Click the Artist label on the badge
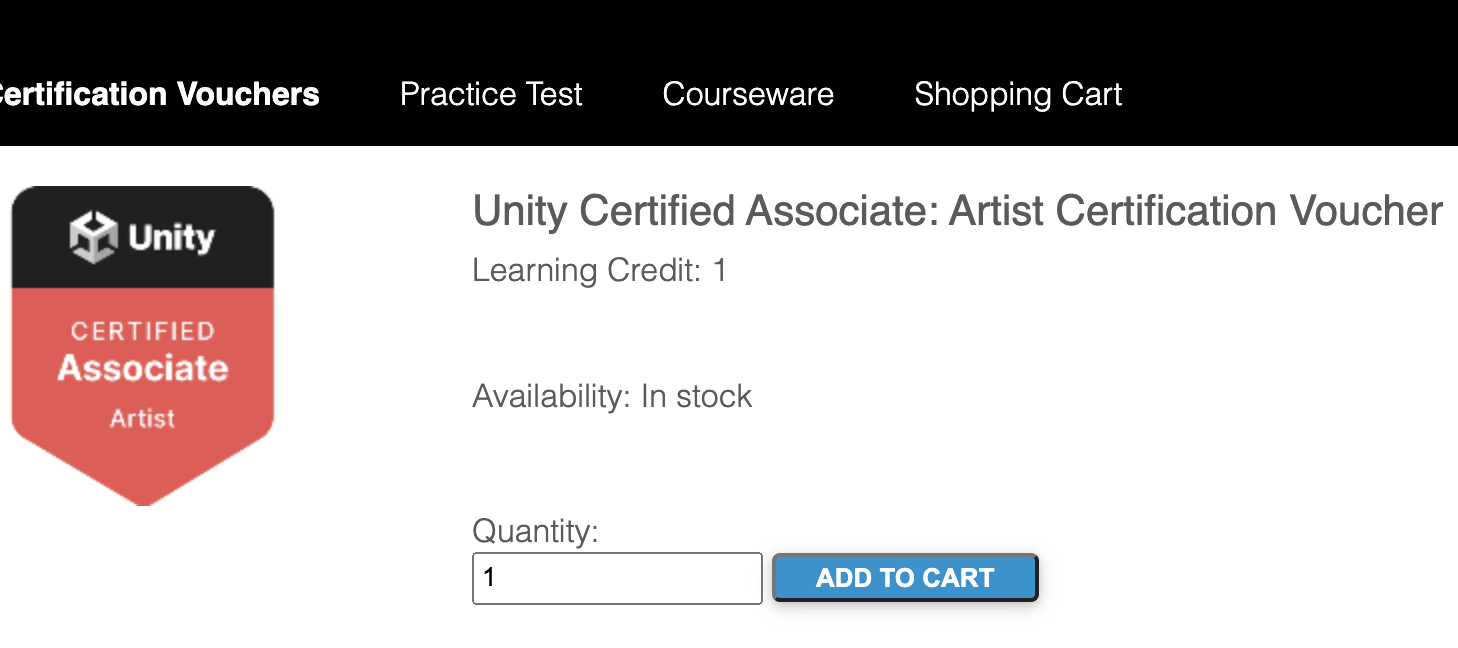 coord(143,418)
